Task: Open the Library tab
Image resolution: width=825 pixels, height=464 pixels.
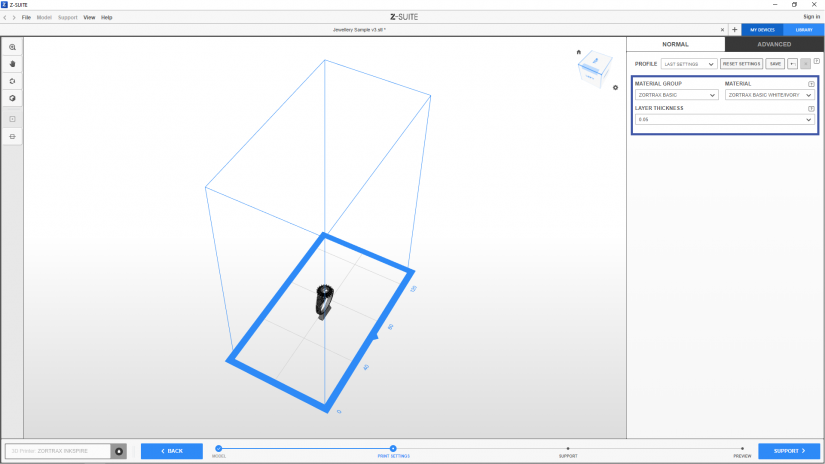Action: [803, 30]
